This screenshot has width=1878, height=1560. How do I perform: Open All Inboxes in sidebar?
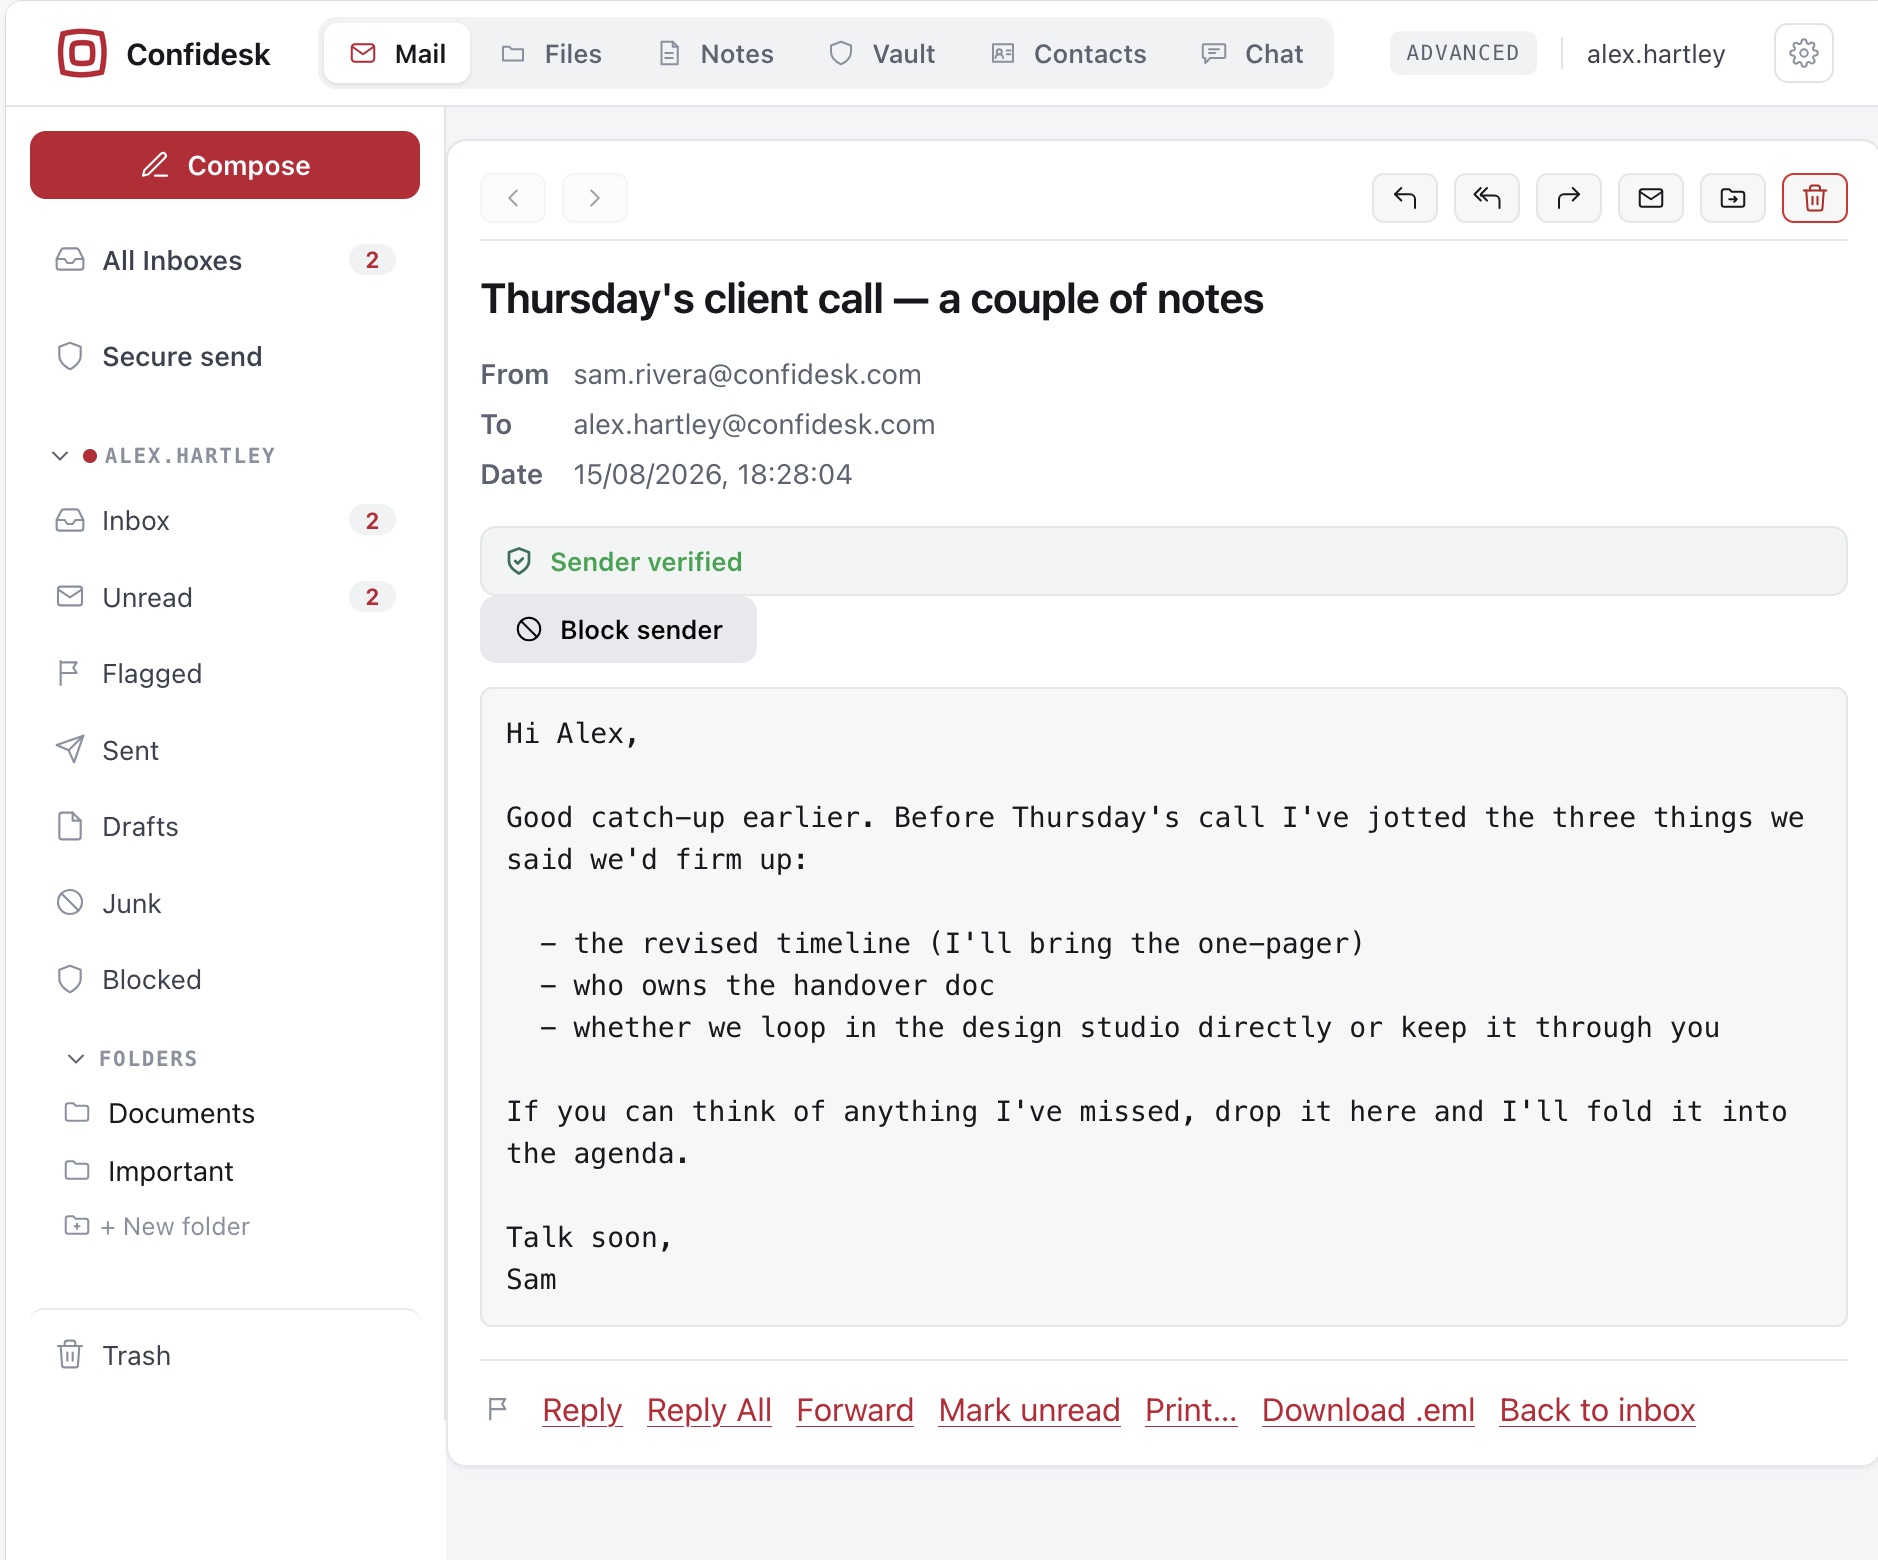pos(225,261)
